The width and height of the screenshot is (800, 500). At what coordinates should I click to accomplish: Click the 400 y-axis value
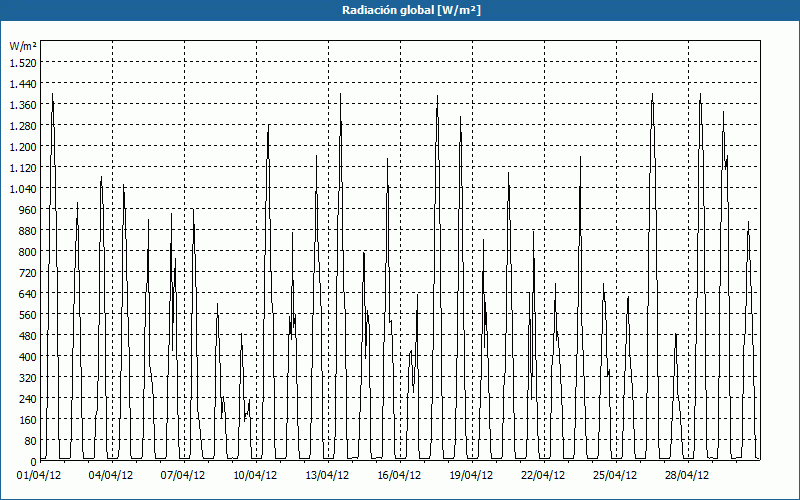click(28, 357)
